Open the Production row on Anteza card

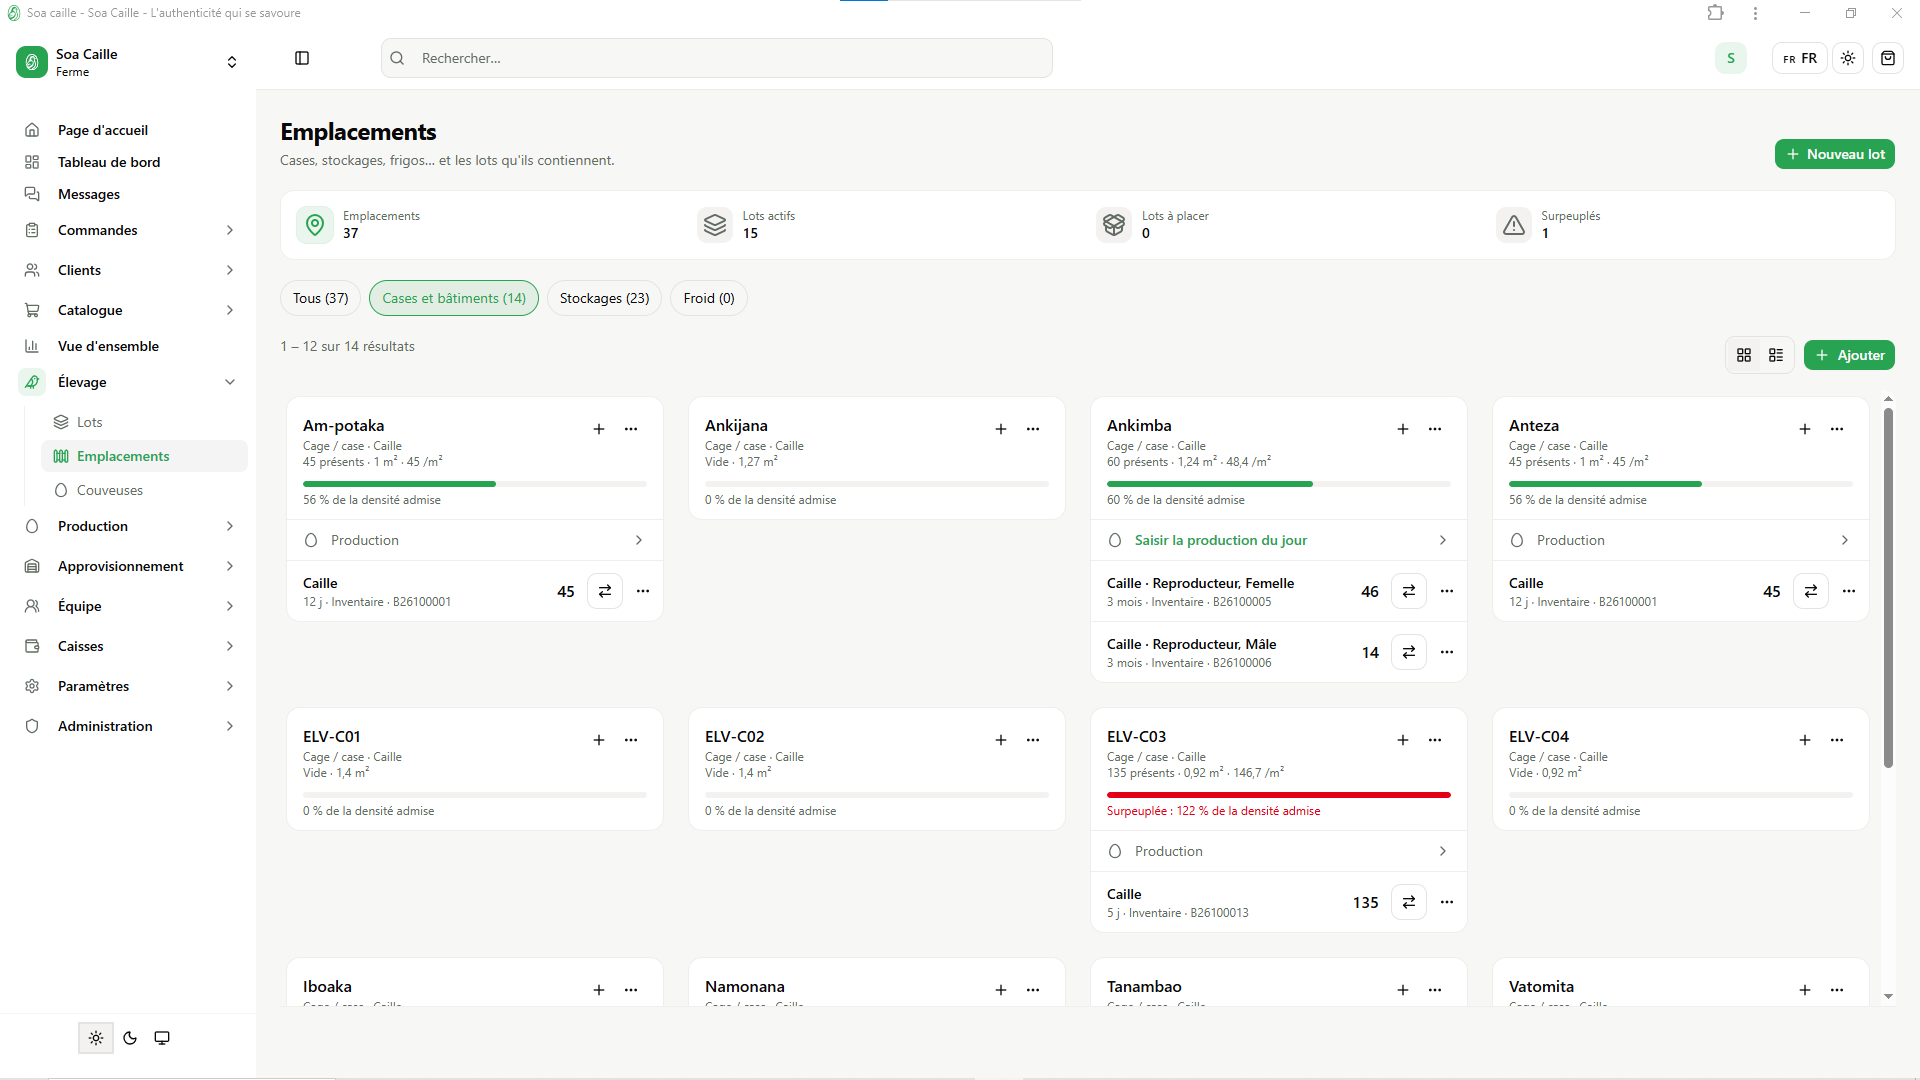[x=1681, y=540]
